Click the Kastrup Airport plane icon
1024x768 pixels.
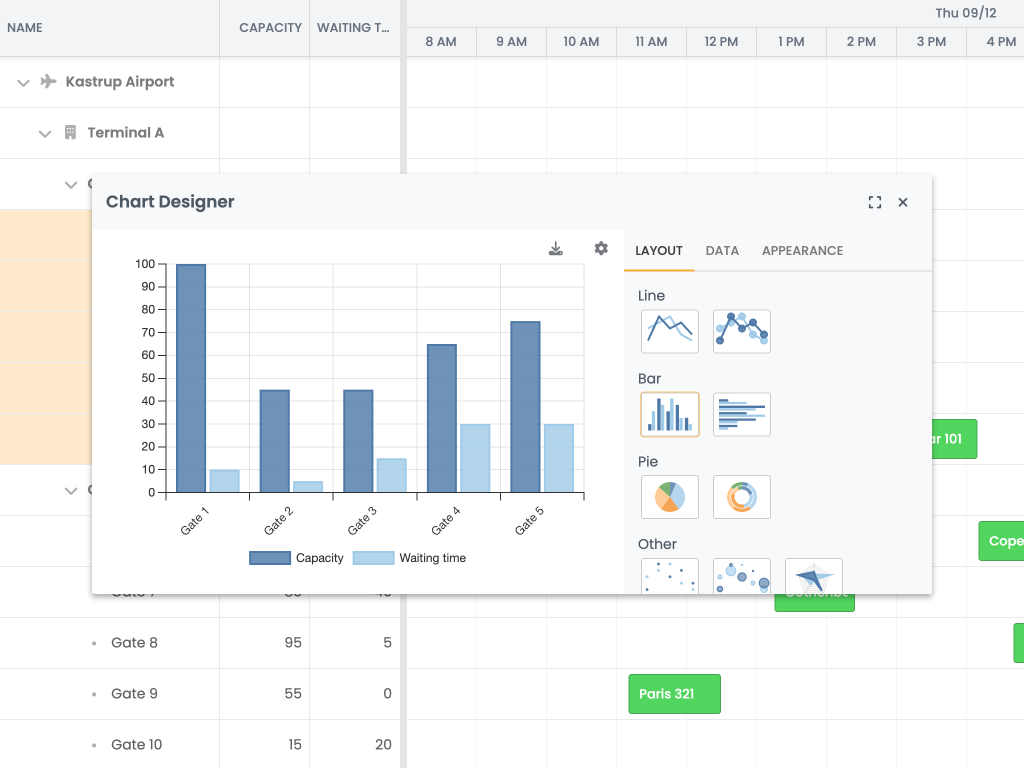pyautogui.click(x=48, y=82)
